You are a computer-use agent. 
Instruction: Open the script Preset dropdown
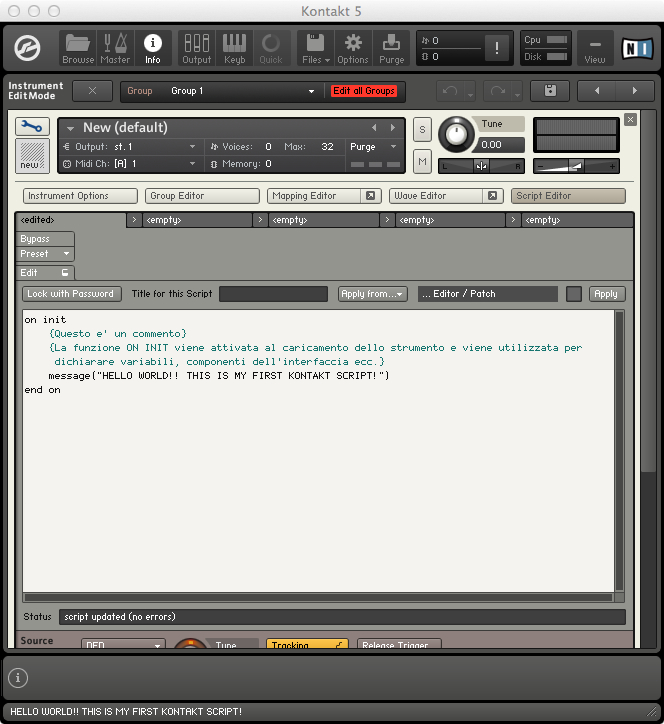coord(45,253)
